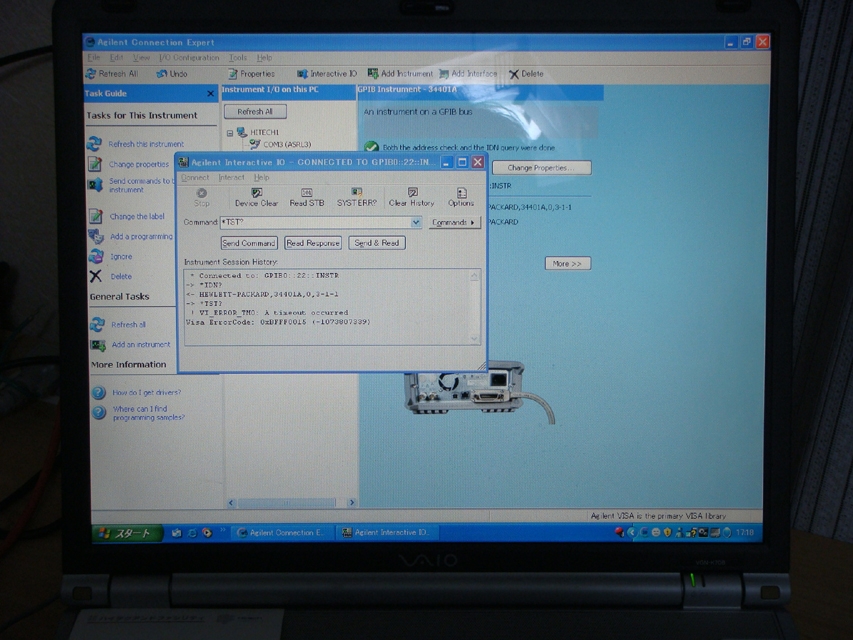Open the Command combo box dropdown arrow

(416, 222)
